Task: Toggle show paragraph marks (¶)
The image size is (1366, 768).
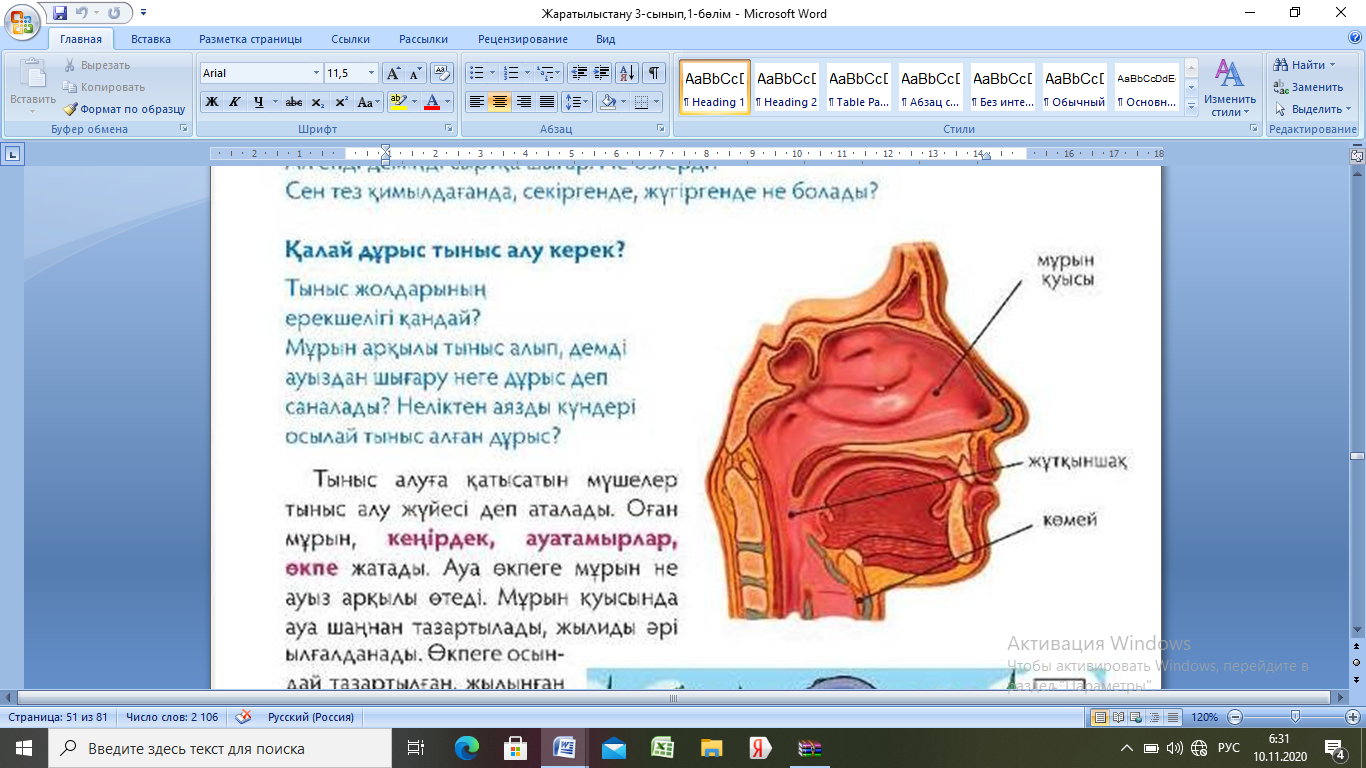Action: click(653, 73)
